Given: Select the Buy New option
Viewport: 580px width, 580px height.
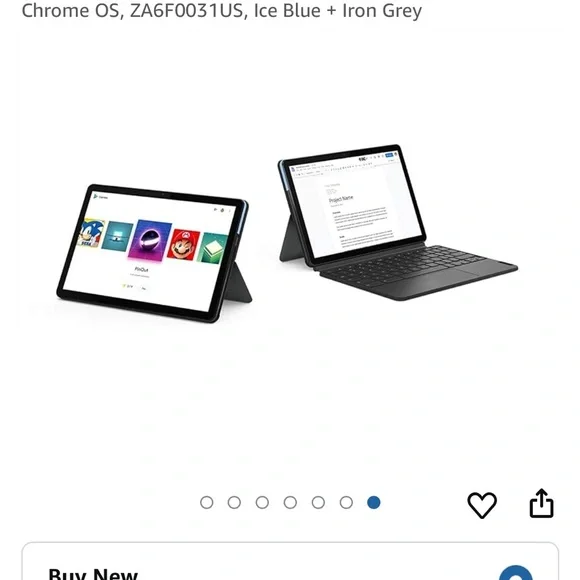Looking at the screenshot, I should (x=93, y=573).
